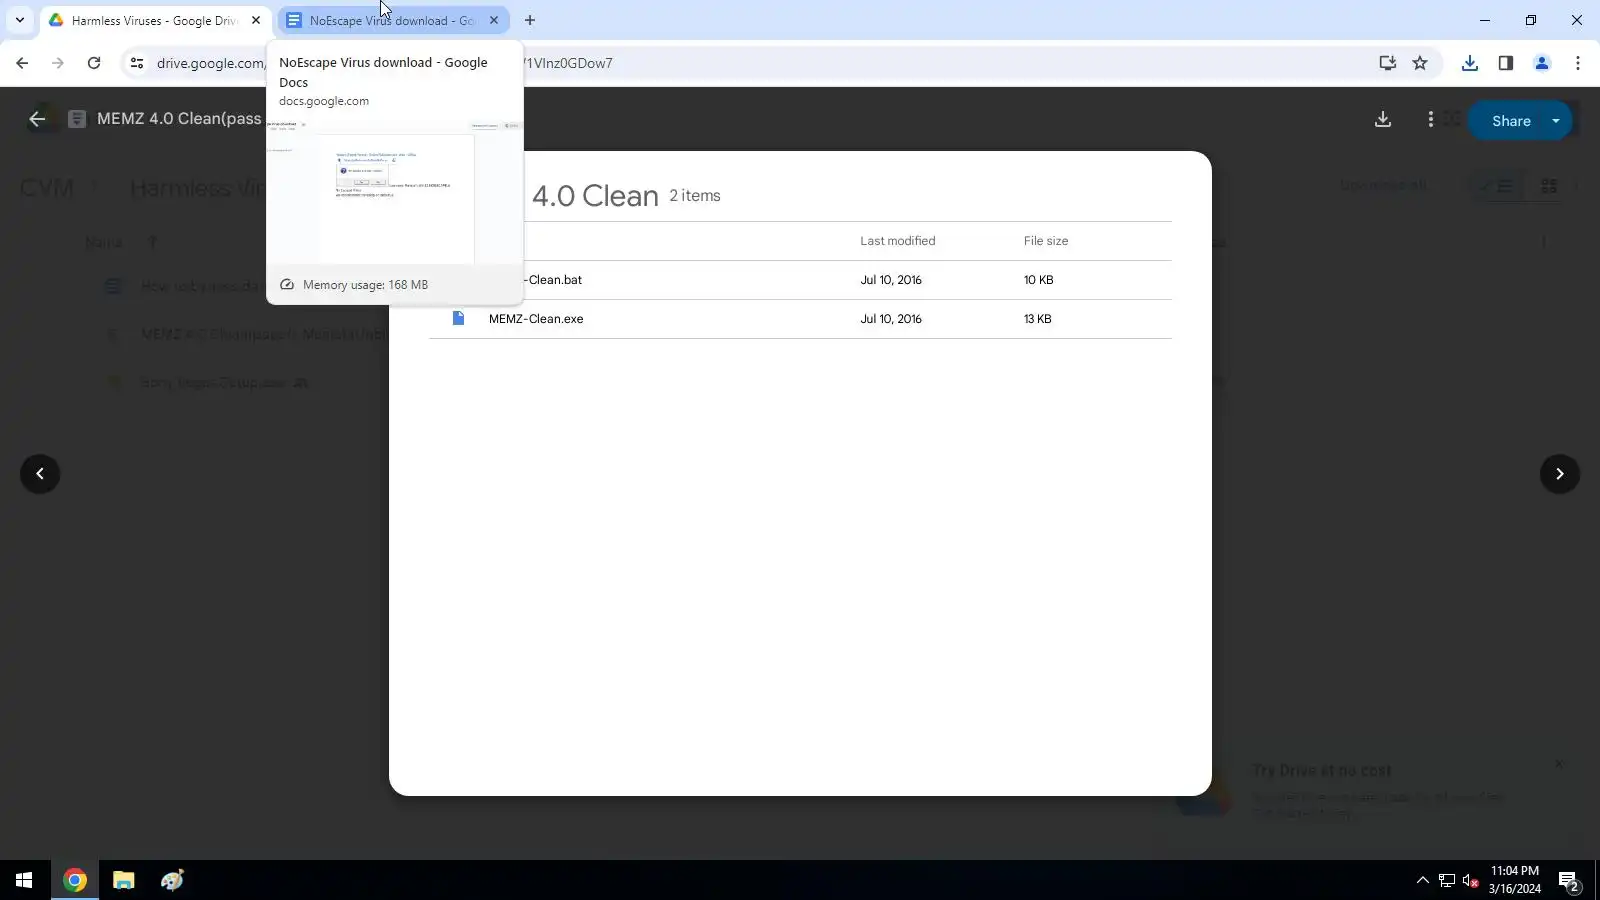Click the install app icon in address bar
1600x900 pixels.
click(1388, 63)
